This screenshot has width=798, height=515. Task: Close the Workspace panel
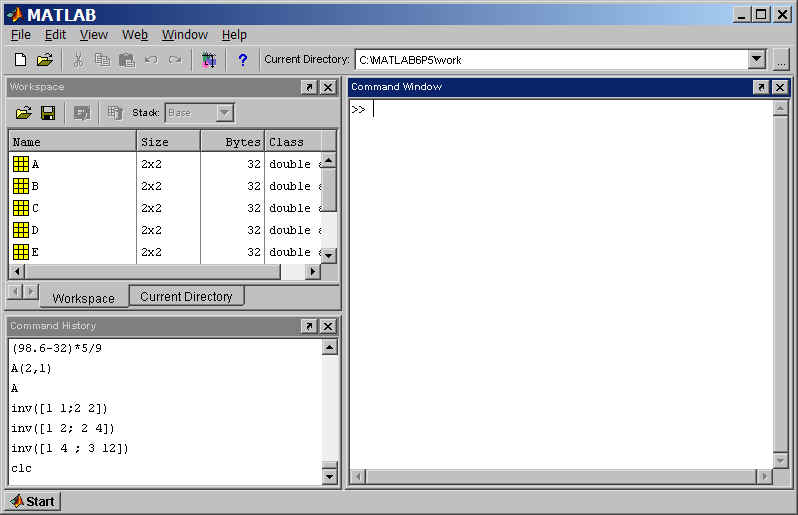click(328, 87)
